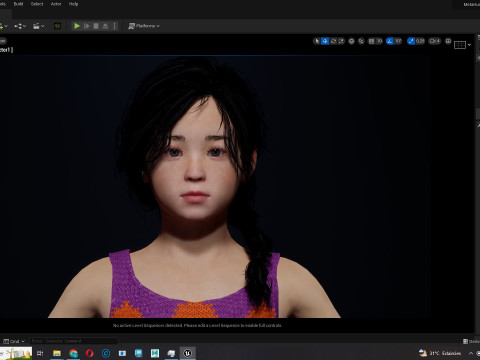Choose the Select objects cursor tool
This screenshot has height=360, width=480.
(317, 41)
